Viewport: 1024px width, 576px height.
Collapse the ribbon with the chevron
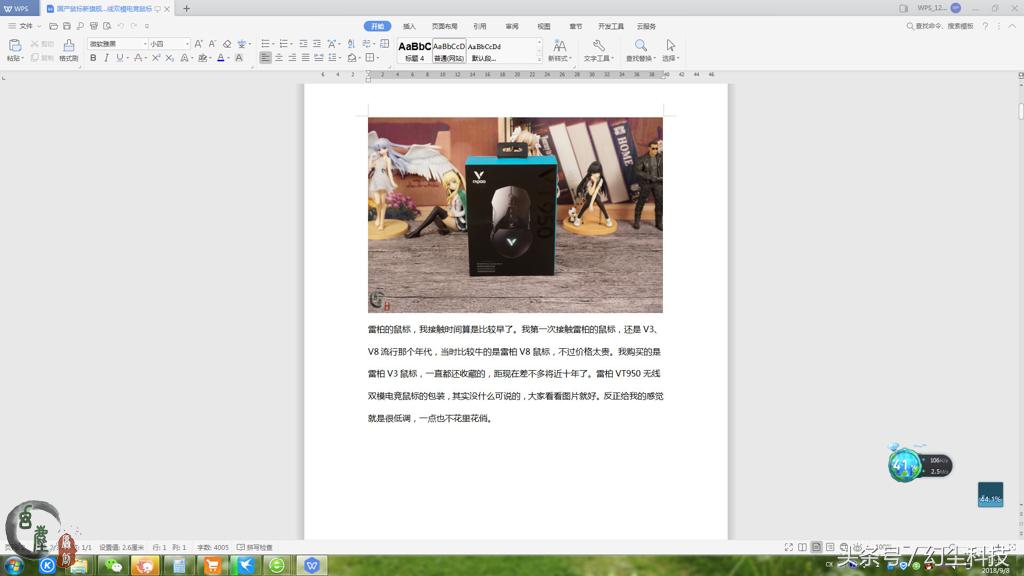(1012, 26)
